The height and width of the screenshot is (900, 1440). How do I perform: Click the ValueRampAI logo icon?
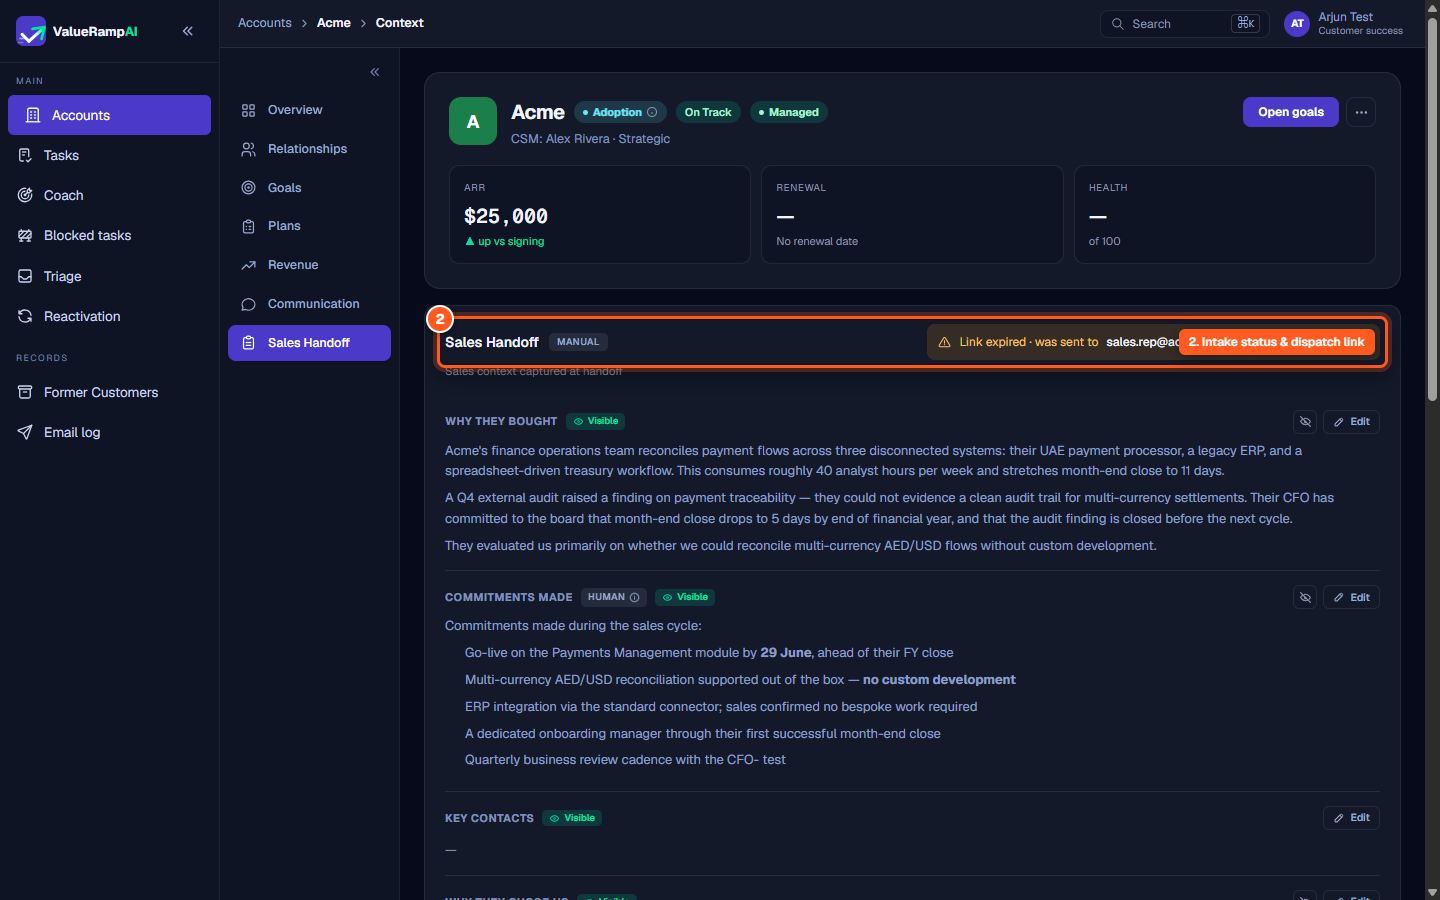click(31, 31)
